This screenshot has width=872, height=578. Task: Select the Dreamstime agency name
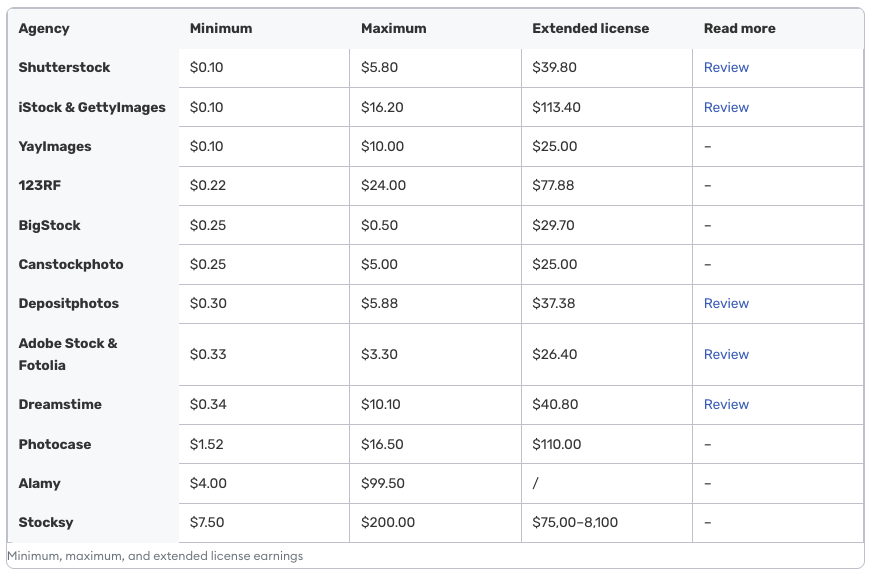[x=60, y=404]
